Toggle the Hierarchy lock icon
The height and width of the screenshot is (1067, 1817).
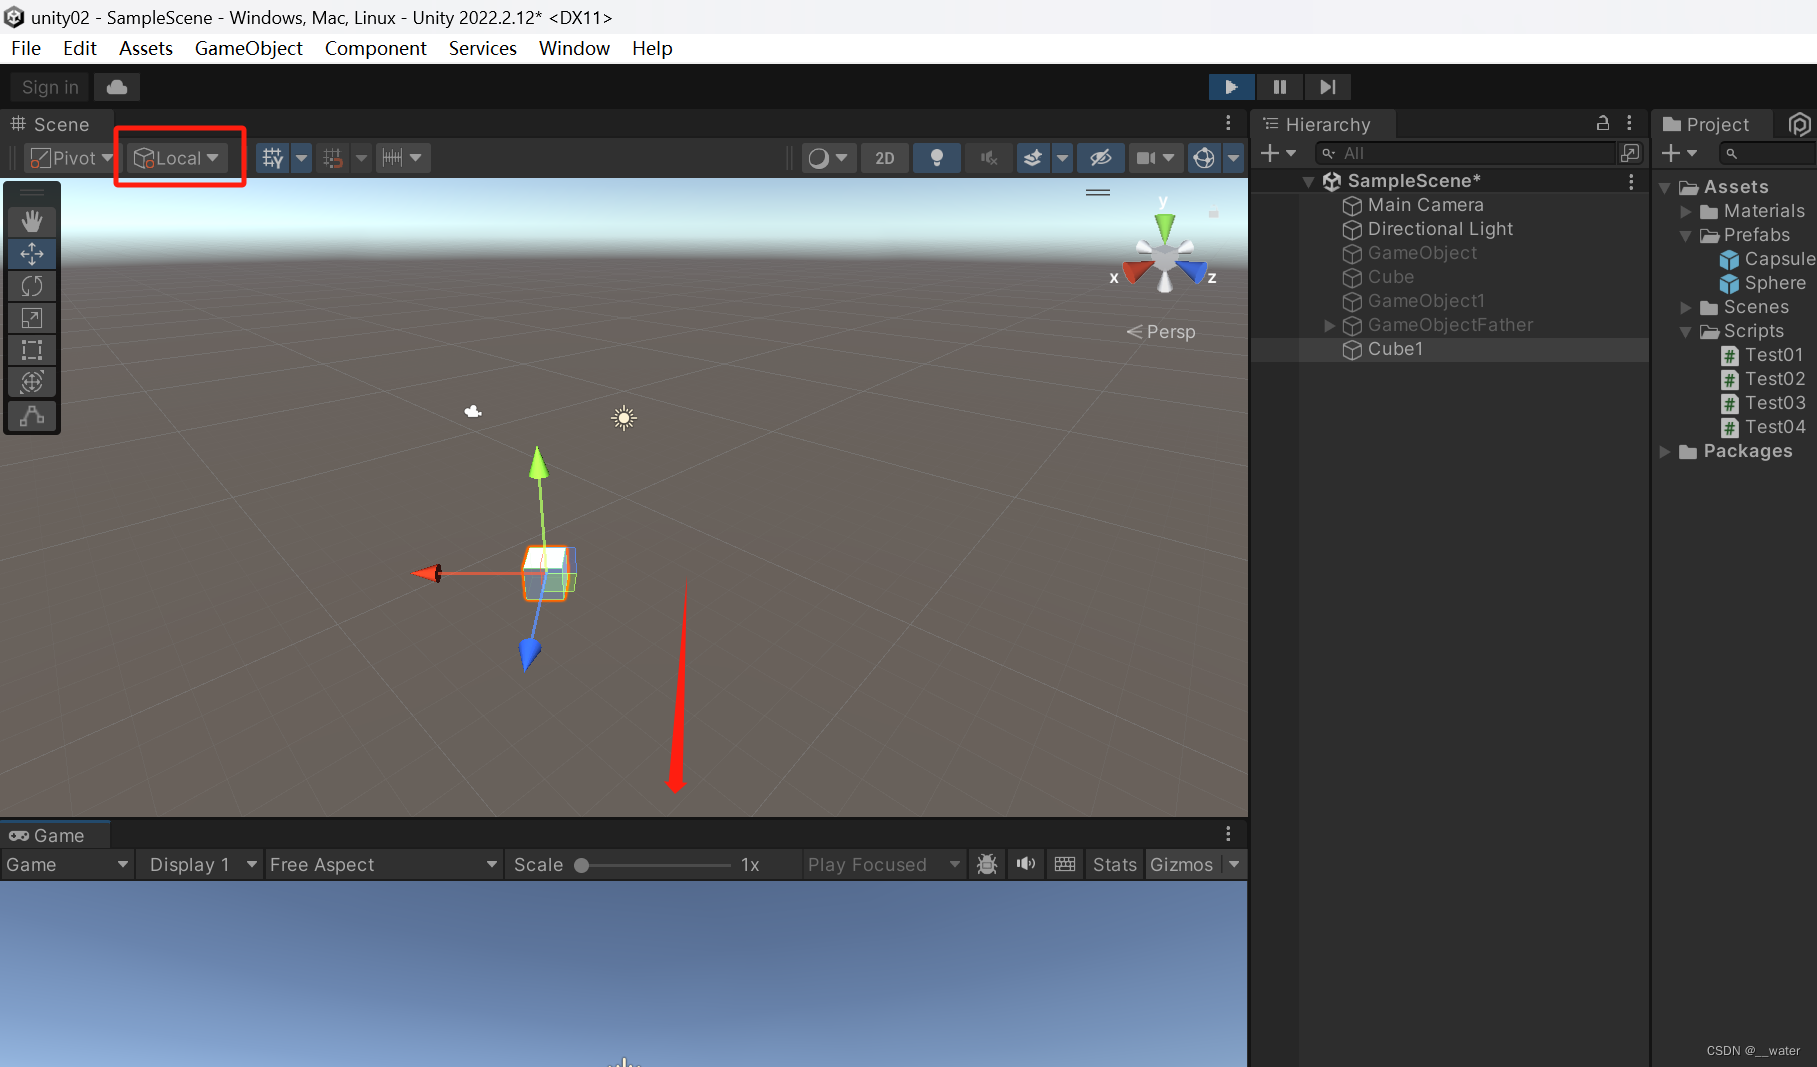click(1603, 123)
